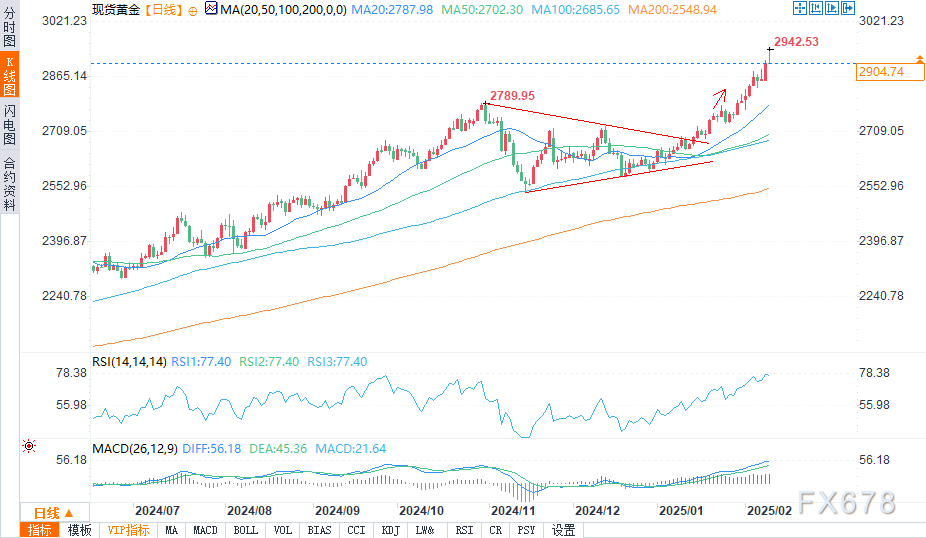Open the 日线 period dropdown
Image resolution: width=926 pixels, height=538 pixels.
(46, 511)
